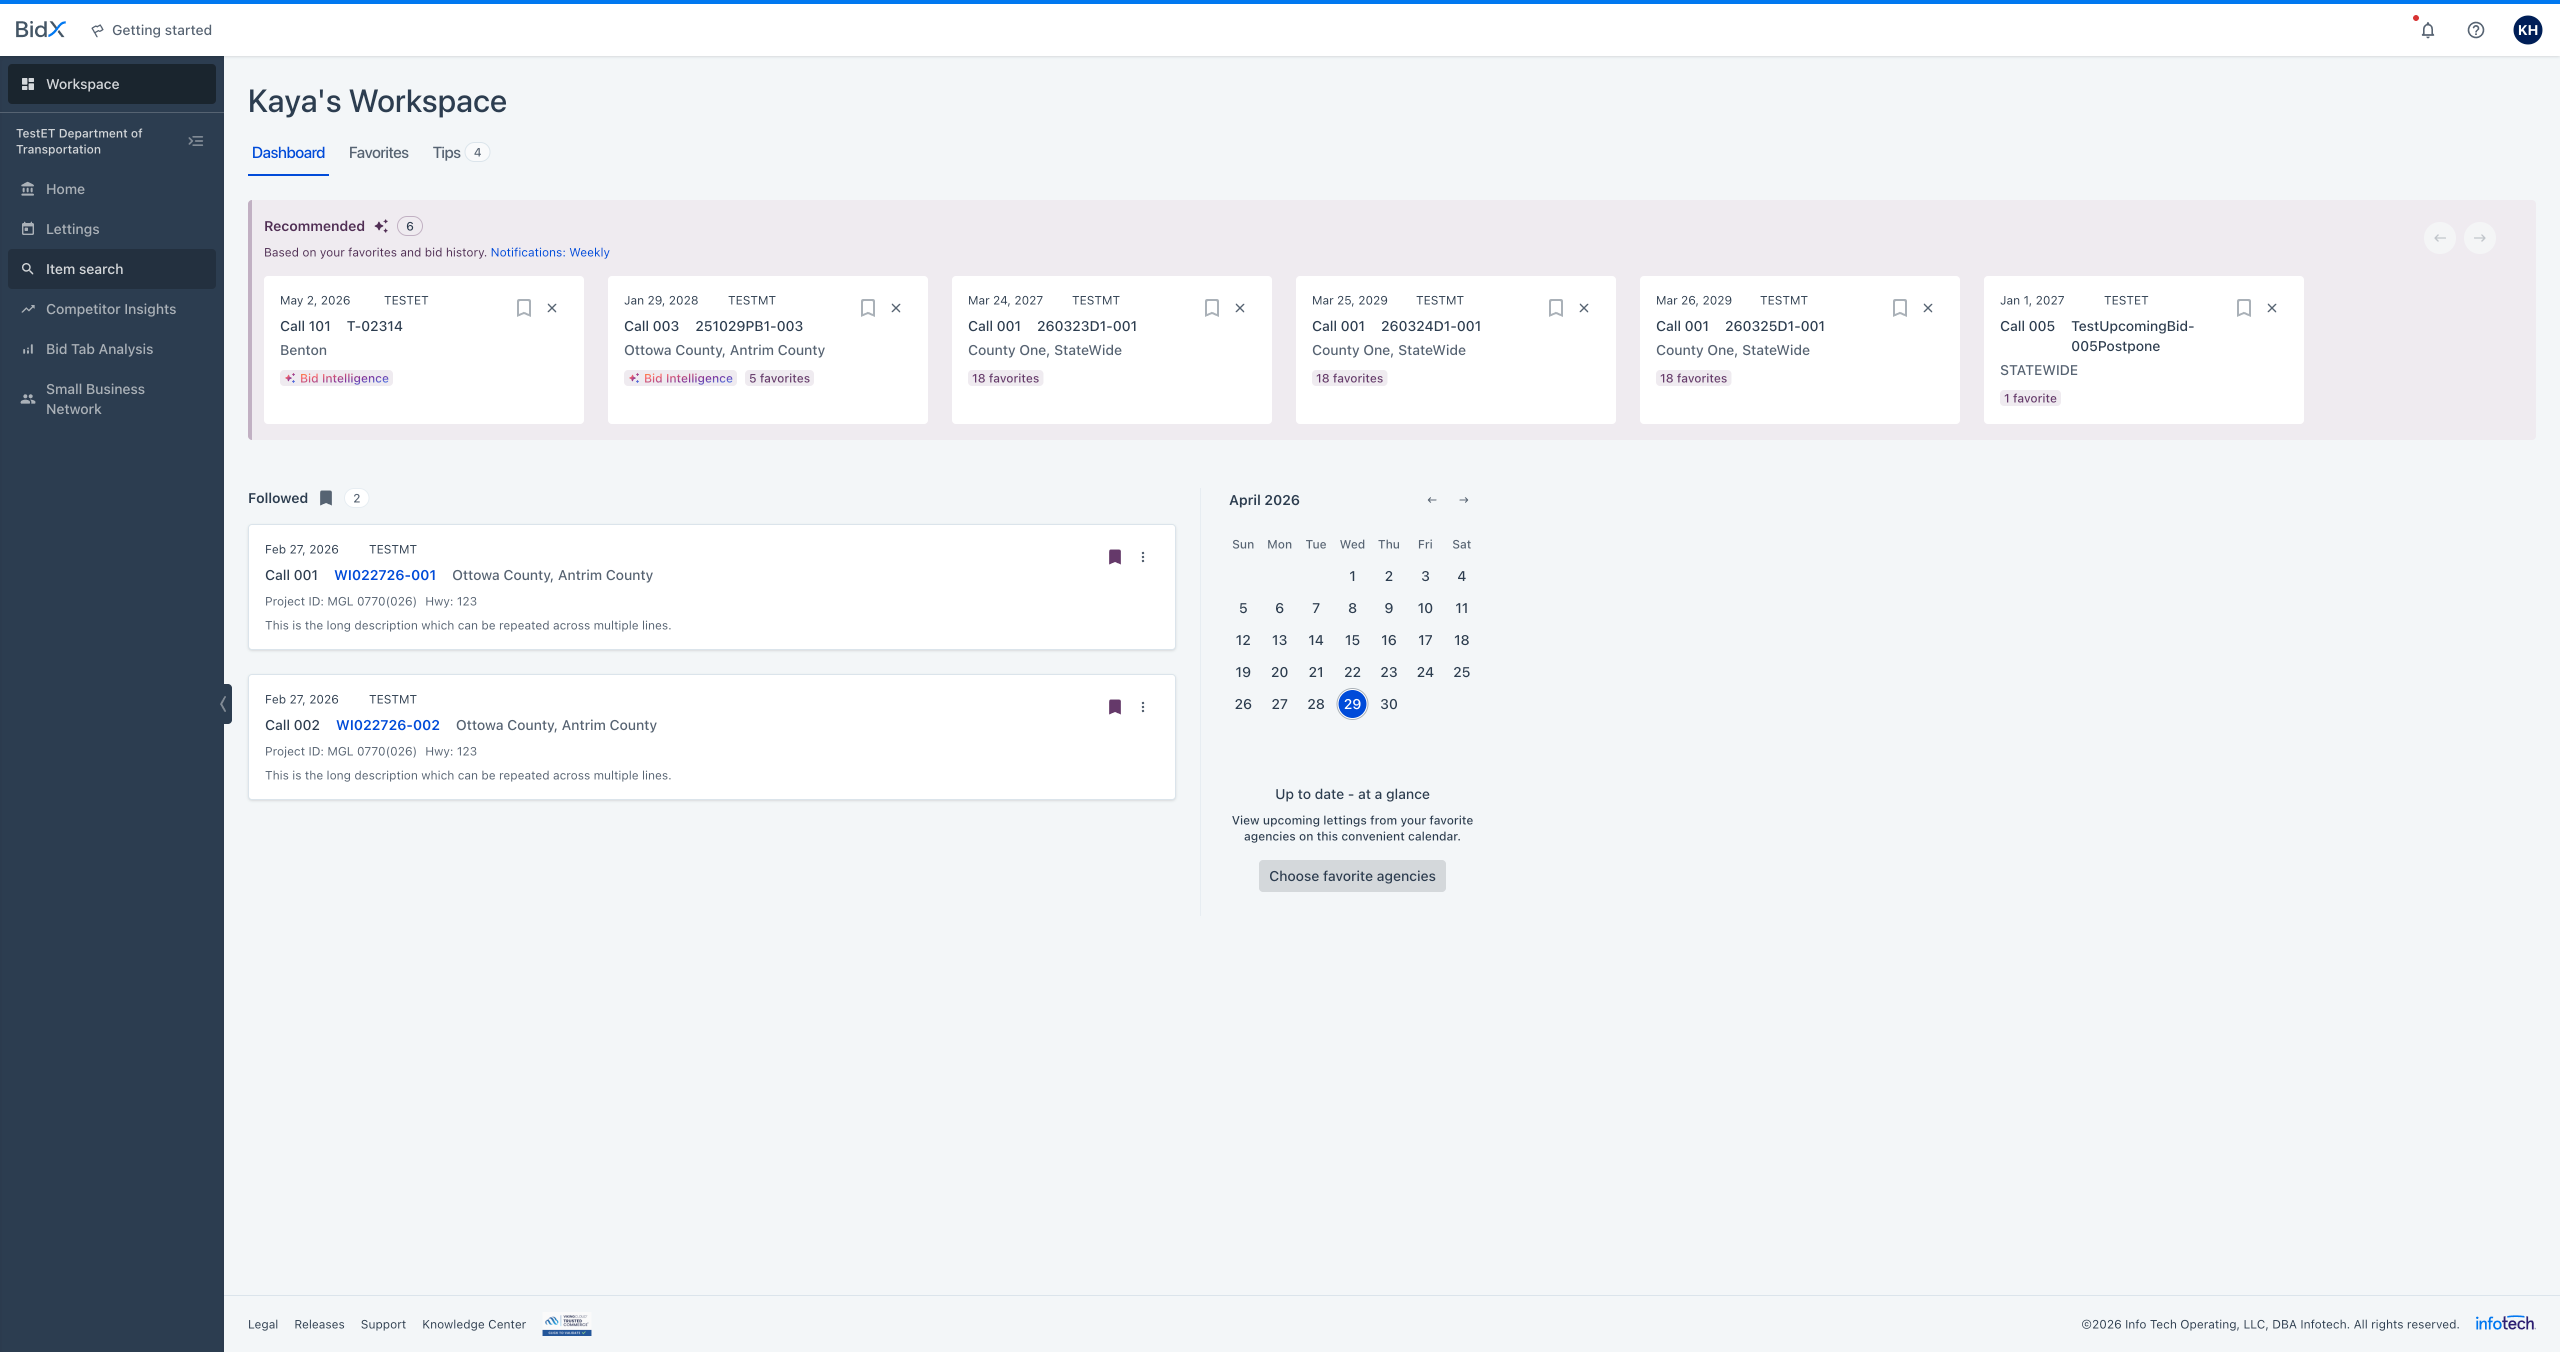Image resolution: width=2560 pixels, height=1352 pixels.
Task: Collapse the sidebar with the edge handle
Action: click(x=224, y=704)
